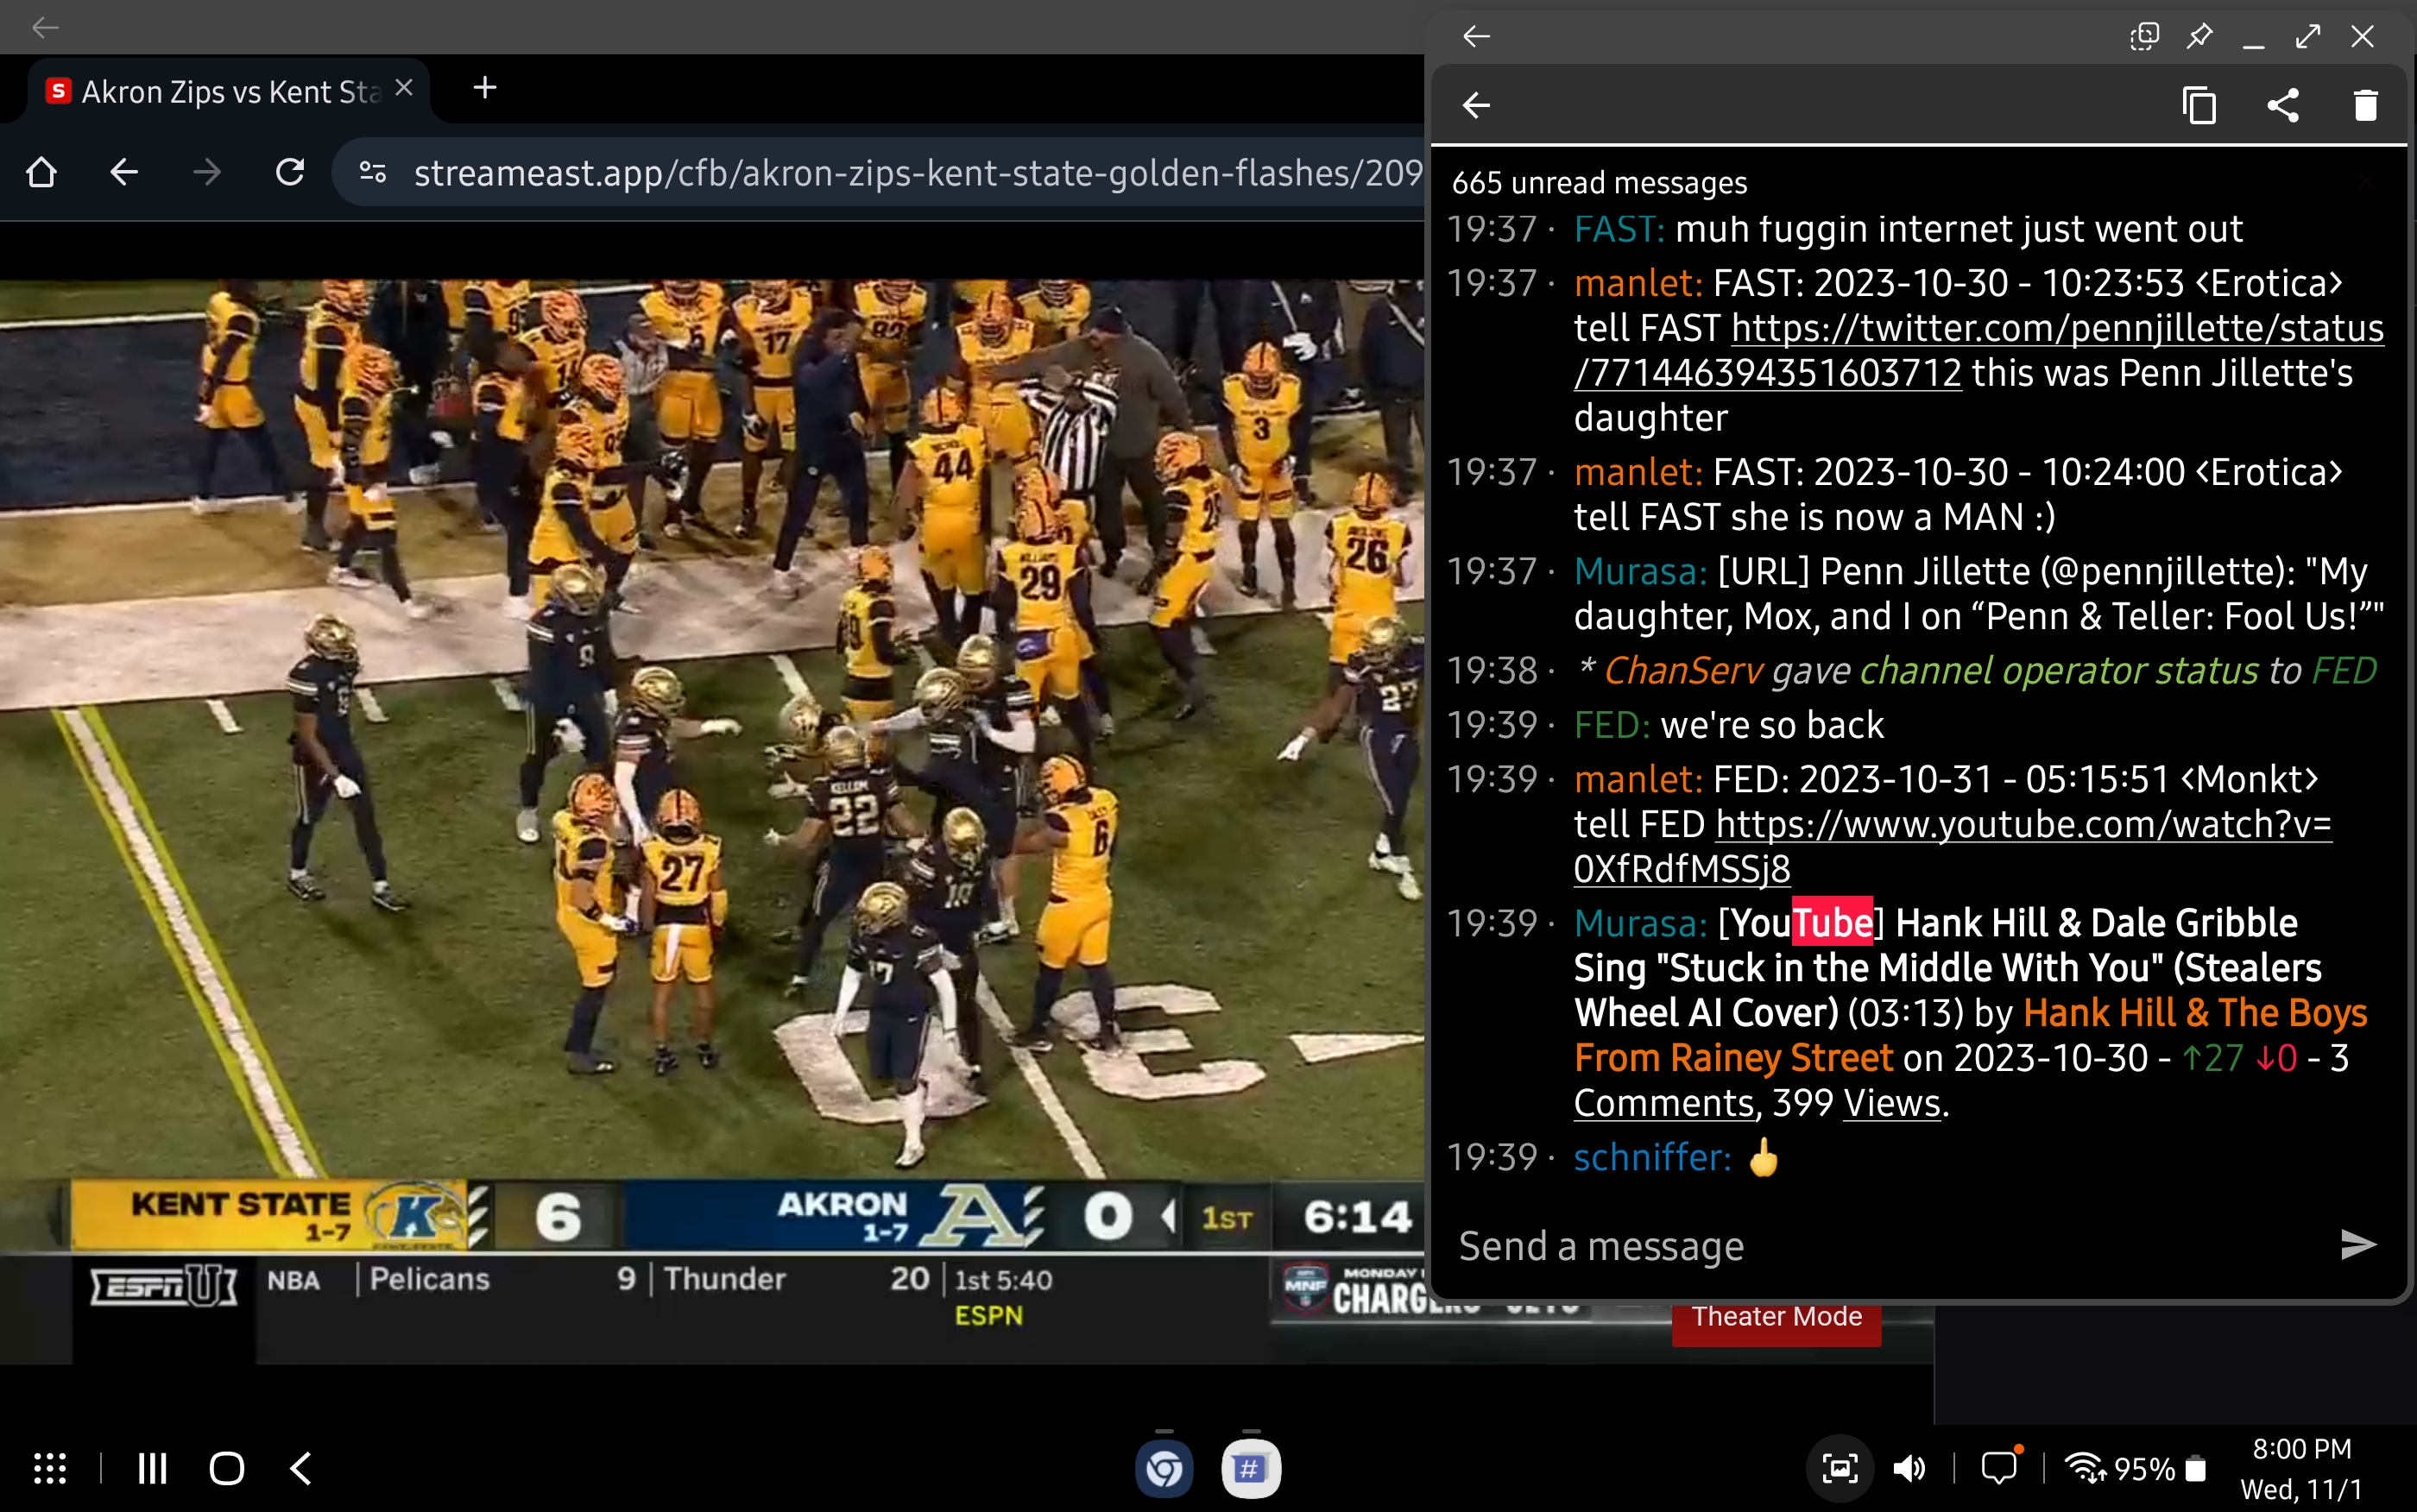
Task: Send the chat message with arrow button
Action: point(2358,1246)
